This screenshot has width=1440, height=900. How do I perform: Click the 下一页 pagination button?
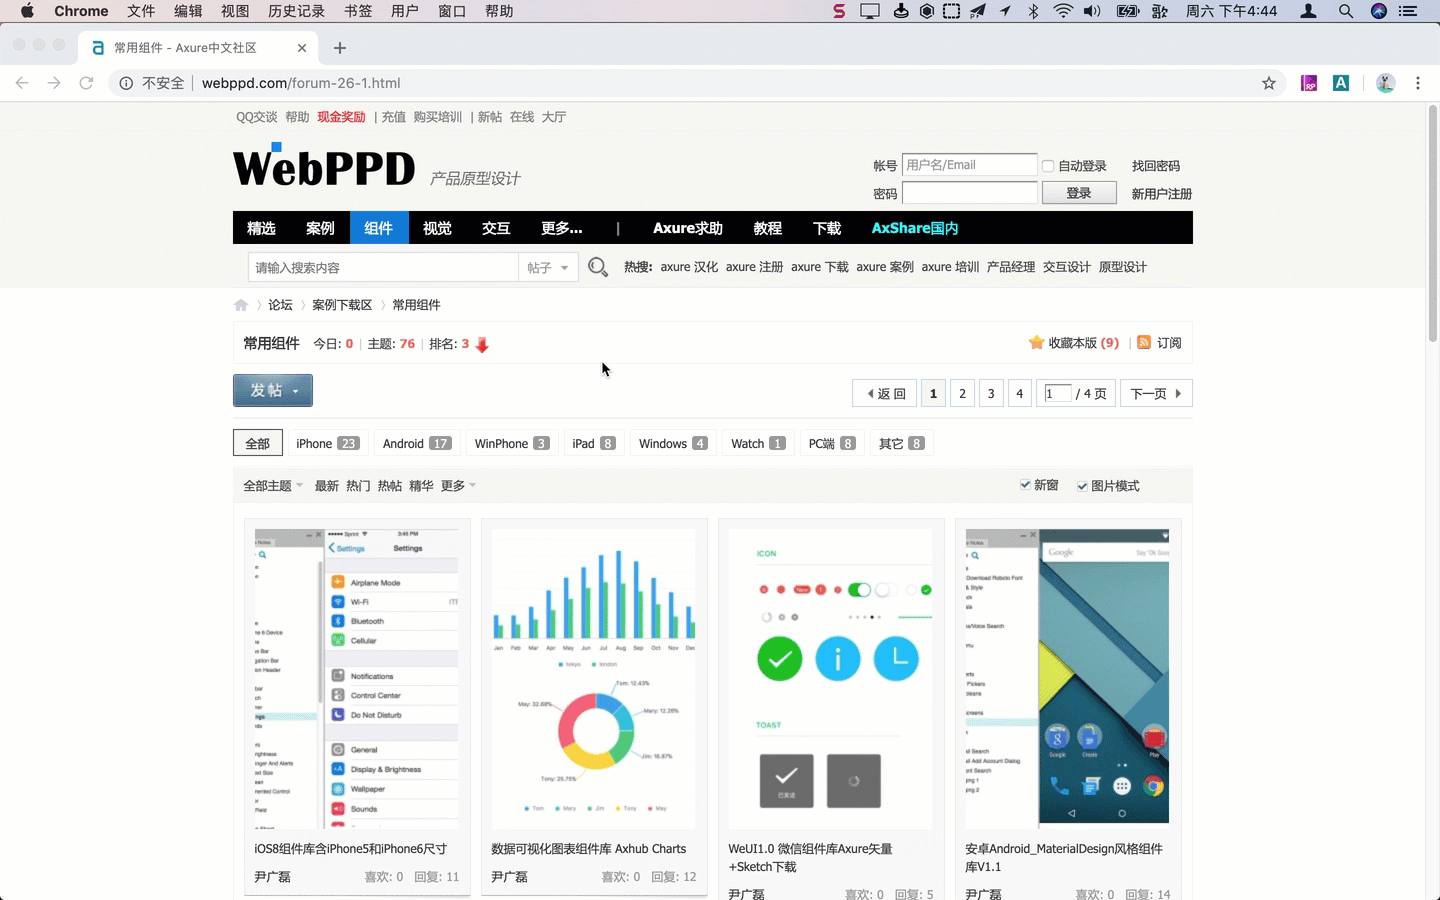[x=1156, y=393]
